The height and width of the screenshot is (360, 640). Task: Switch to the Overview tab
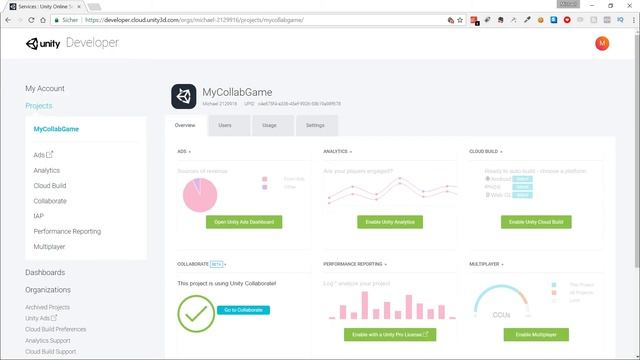click(185, 125)
